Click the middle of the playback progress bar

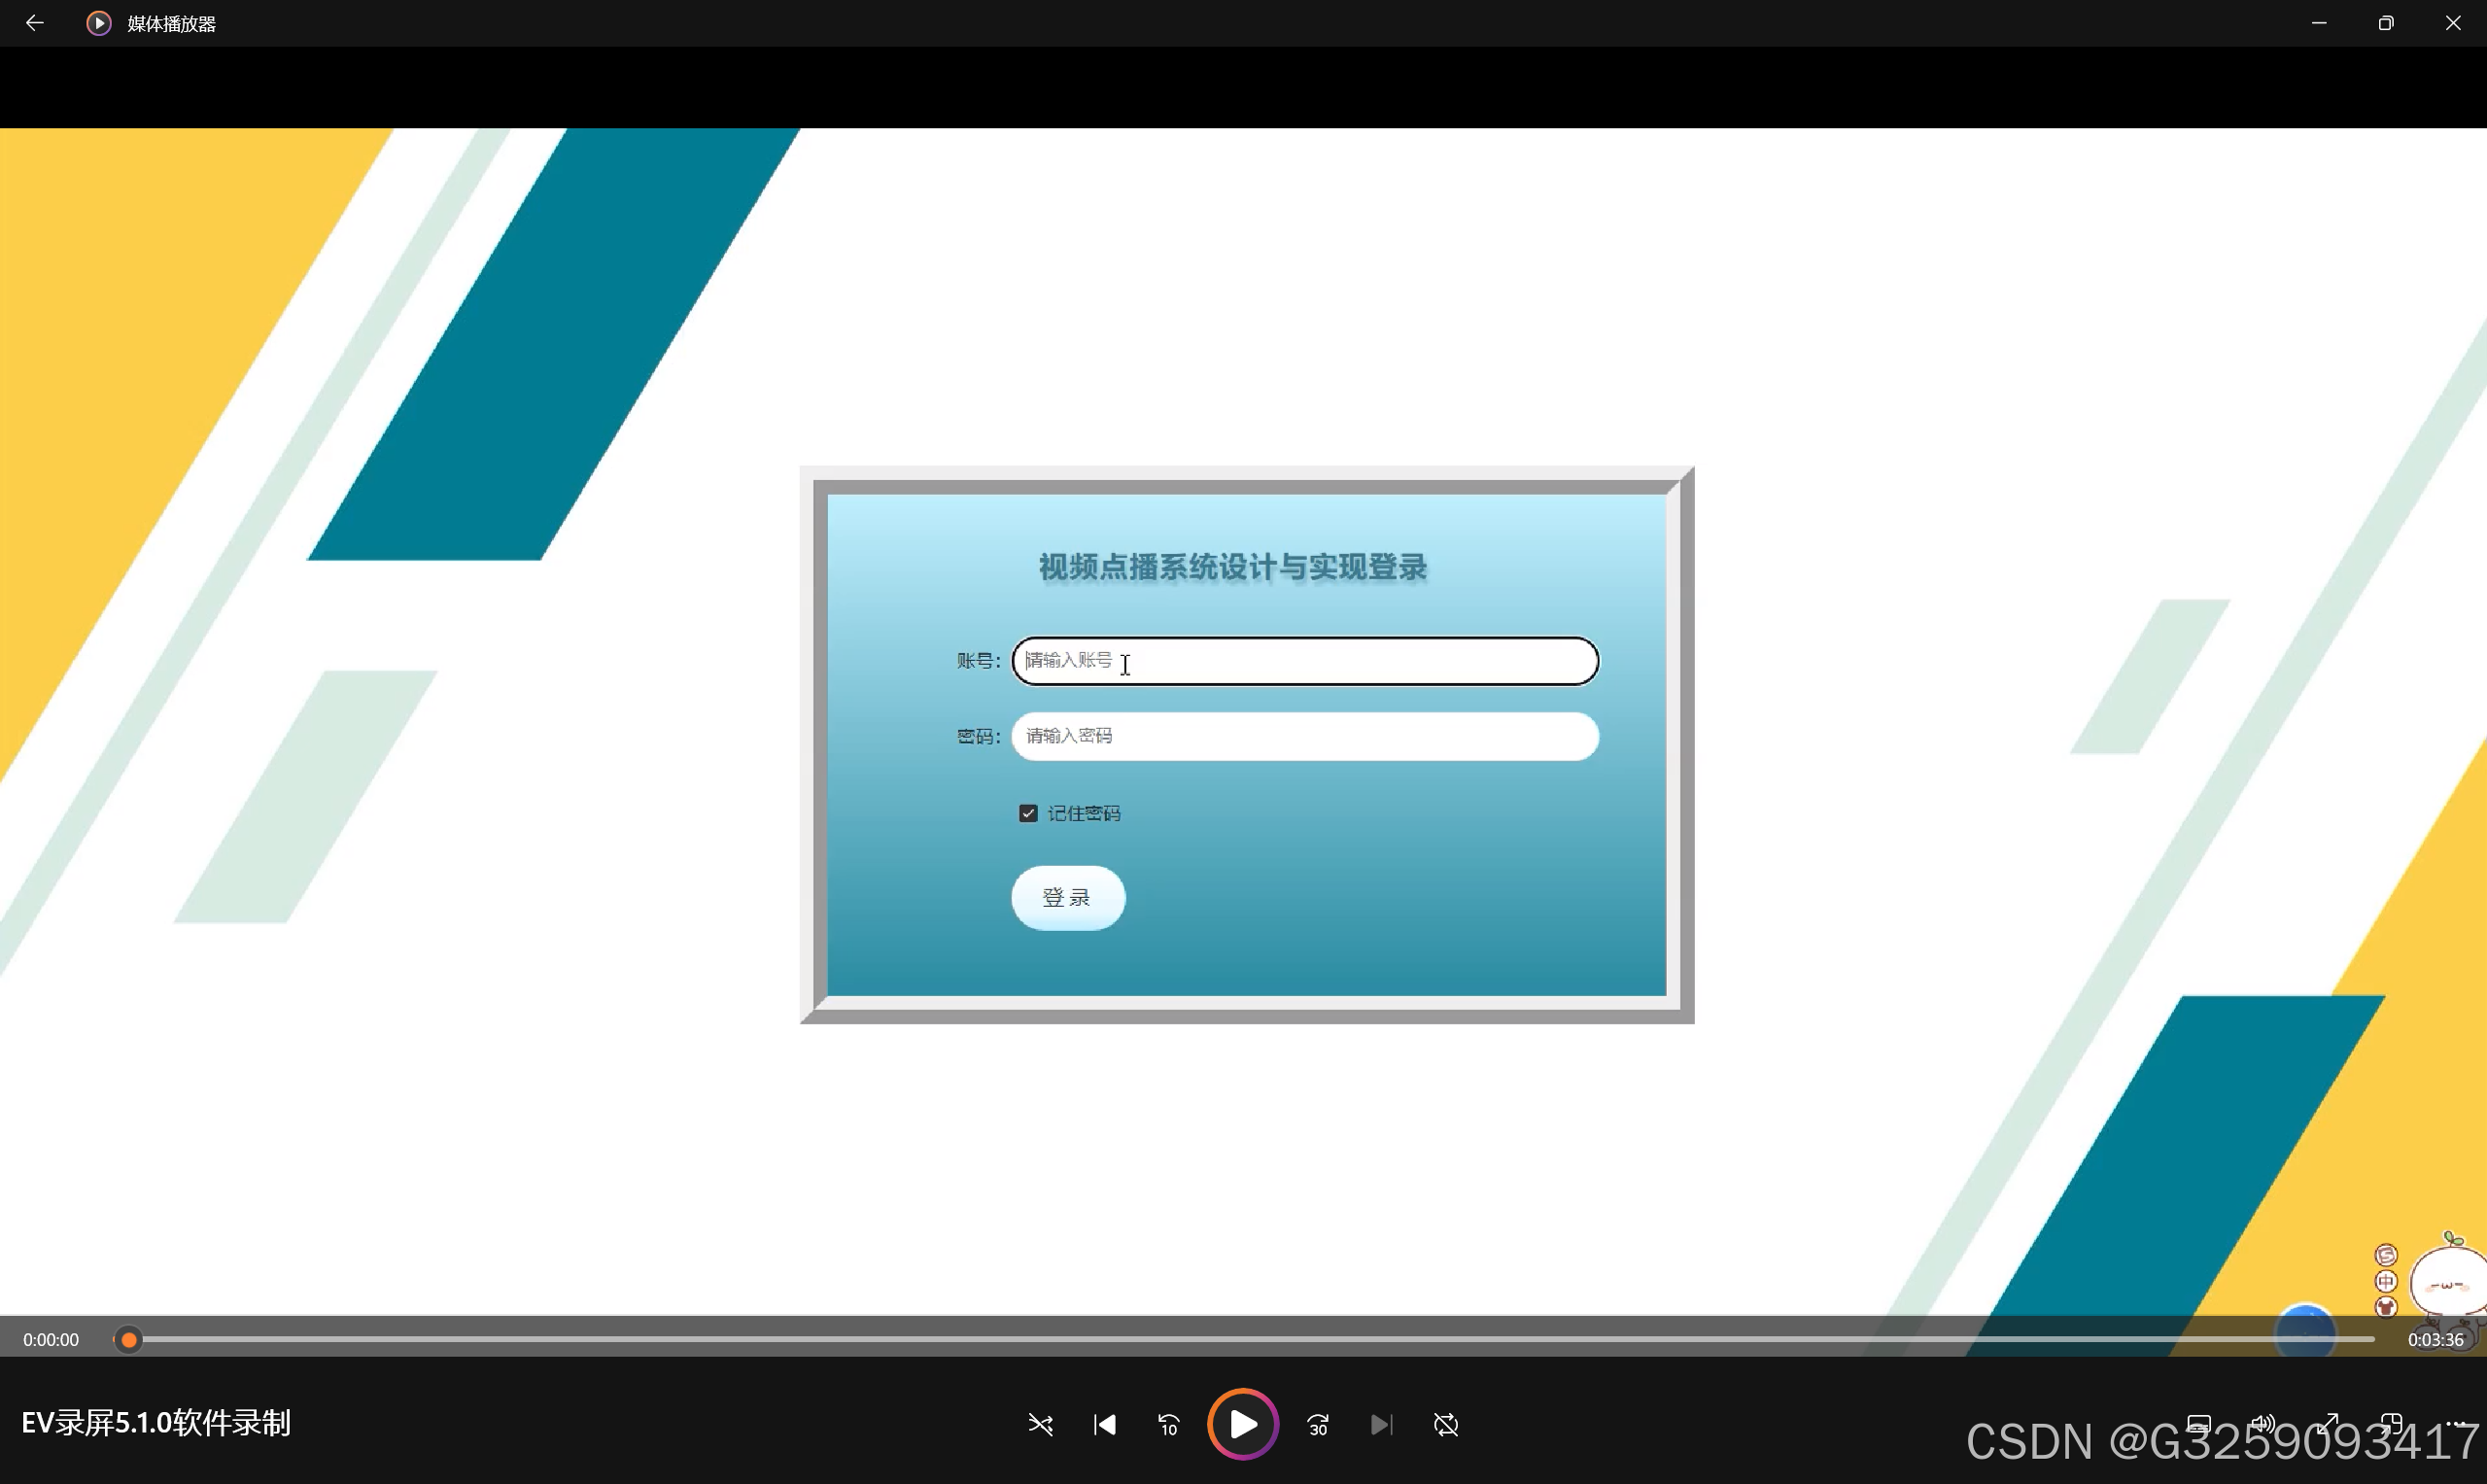[x=1244, y=1339]
